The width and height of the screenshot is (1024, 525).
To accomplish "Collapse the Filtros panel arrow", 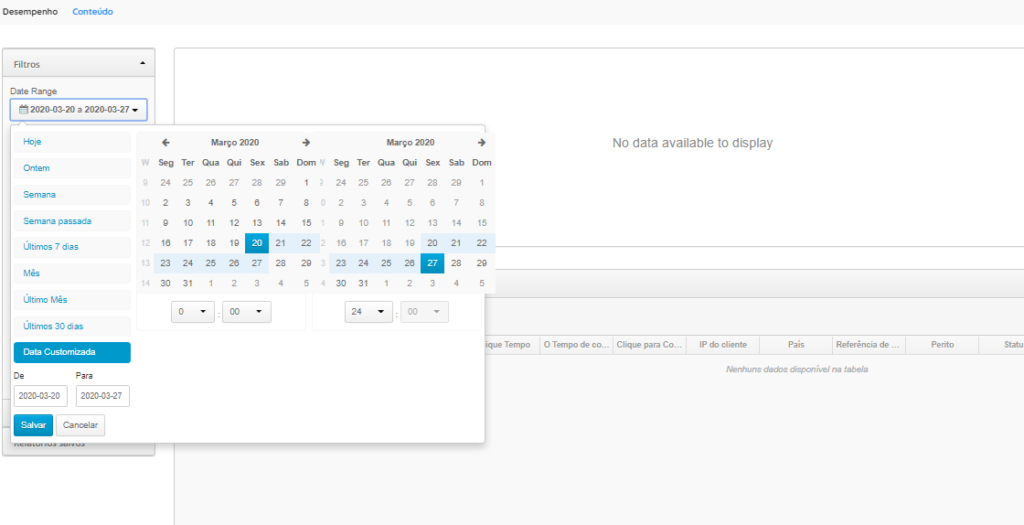I will click(x=142, y=63).
